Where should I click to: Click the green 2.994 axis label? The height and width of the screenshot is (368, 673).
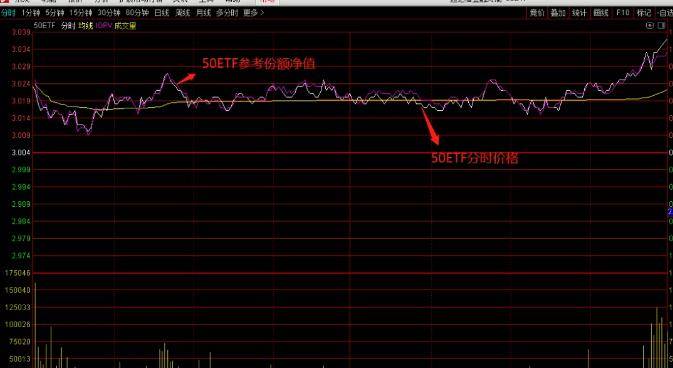21,187
